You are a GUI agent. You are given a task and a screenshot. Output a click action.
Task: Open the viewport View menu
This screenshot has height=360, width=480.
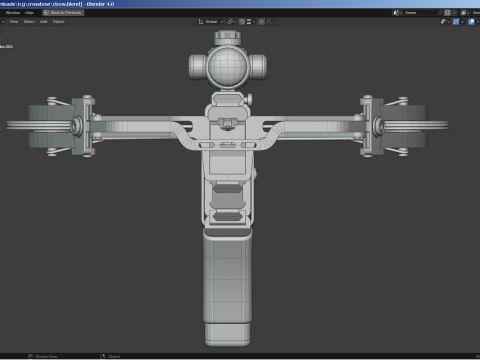[x=14, y=22]
